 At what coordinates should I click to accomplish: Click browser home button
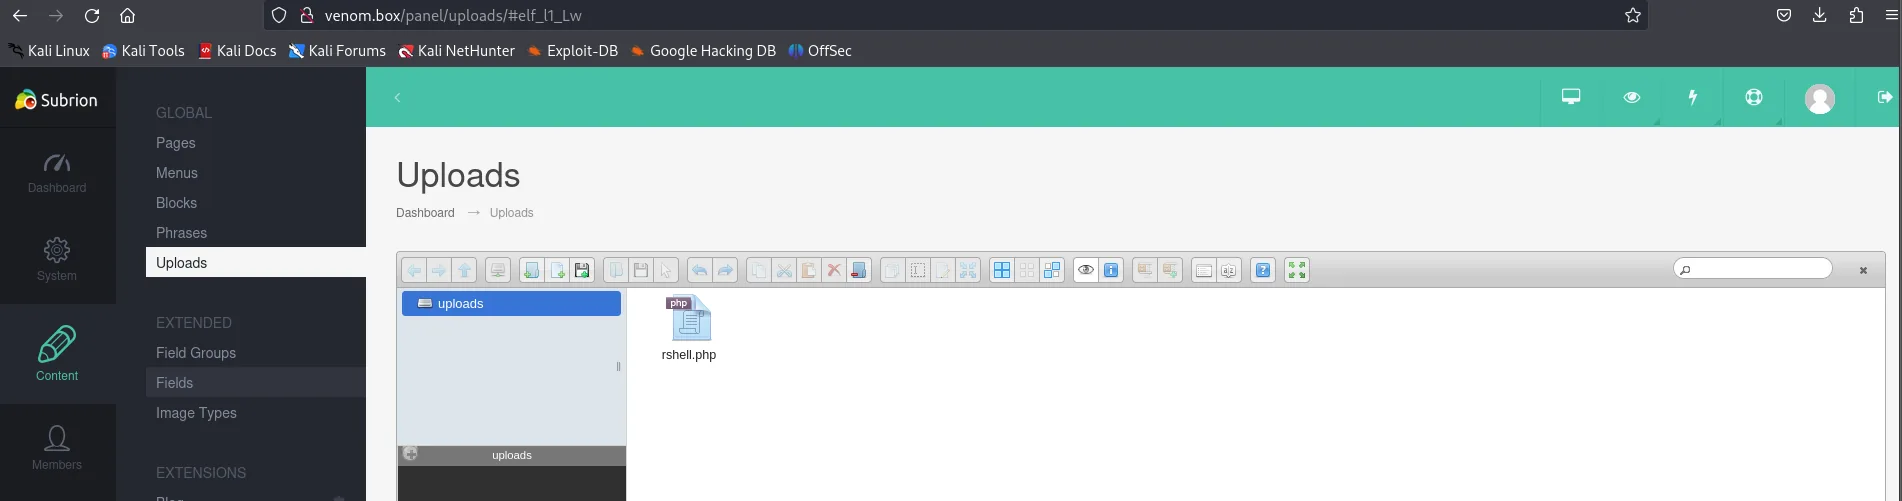(x=127, y=15)
